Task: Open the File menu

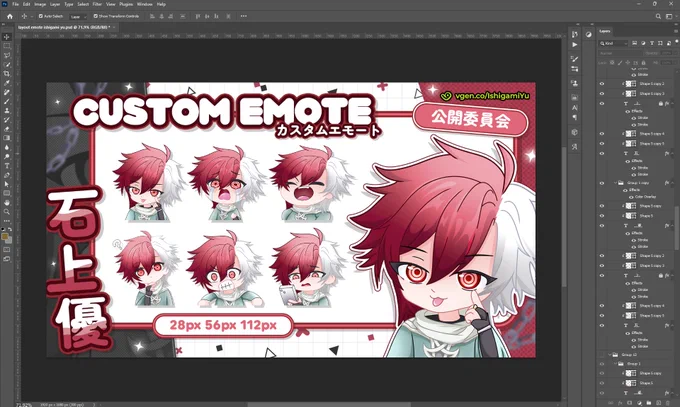Action: [x=15, y=4]
